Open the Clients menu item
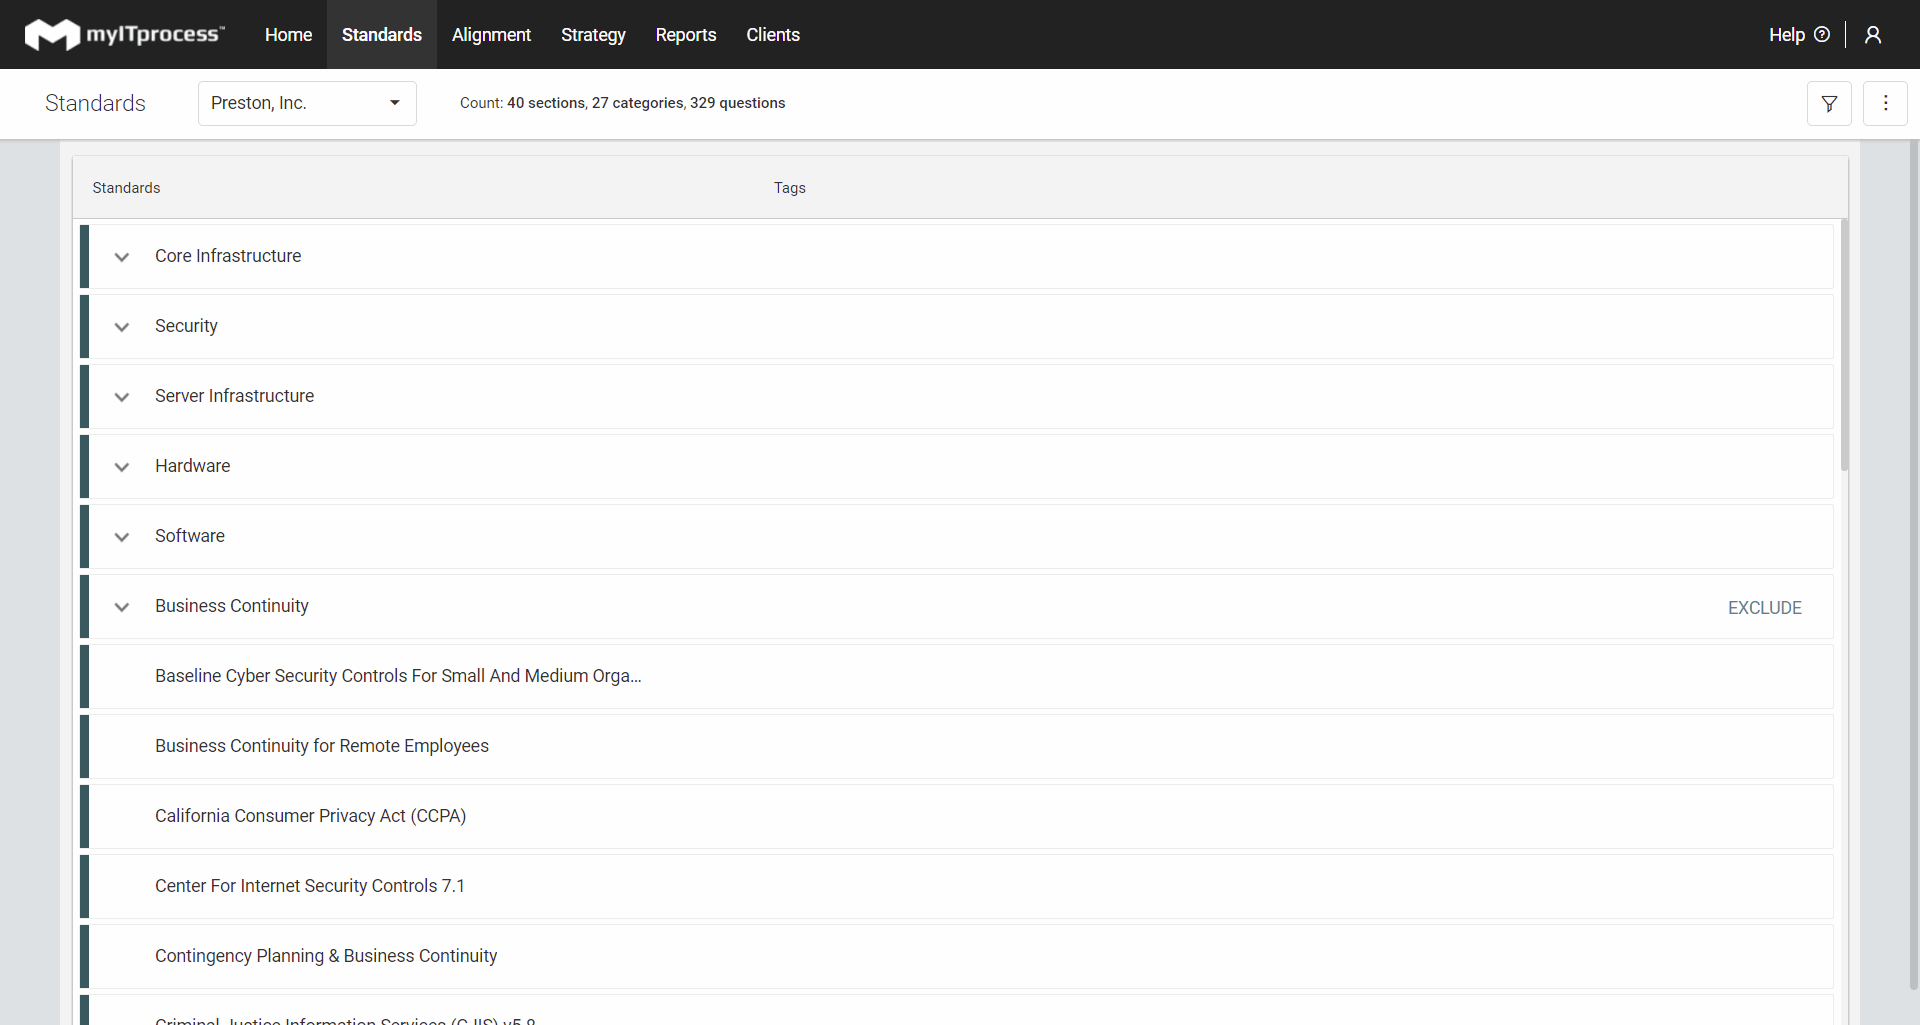 [x=773, y=34]
